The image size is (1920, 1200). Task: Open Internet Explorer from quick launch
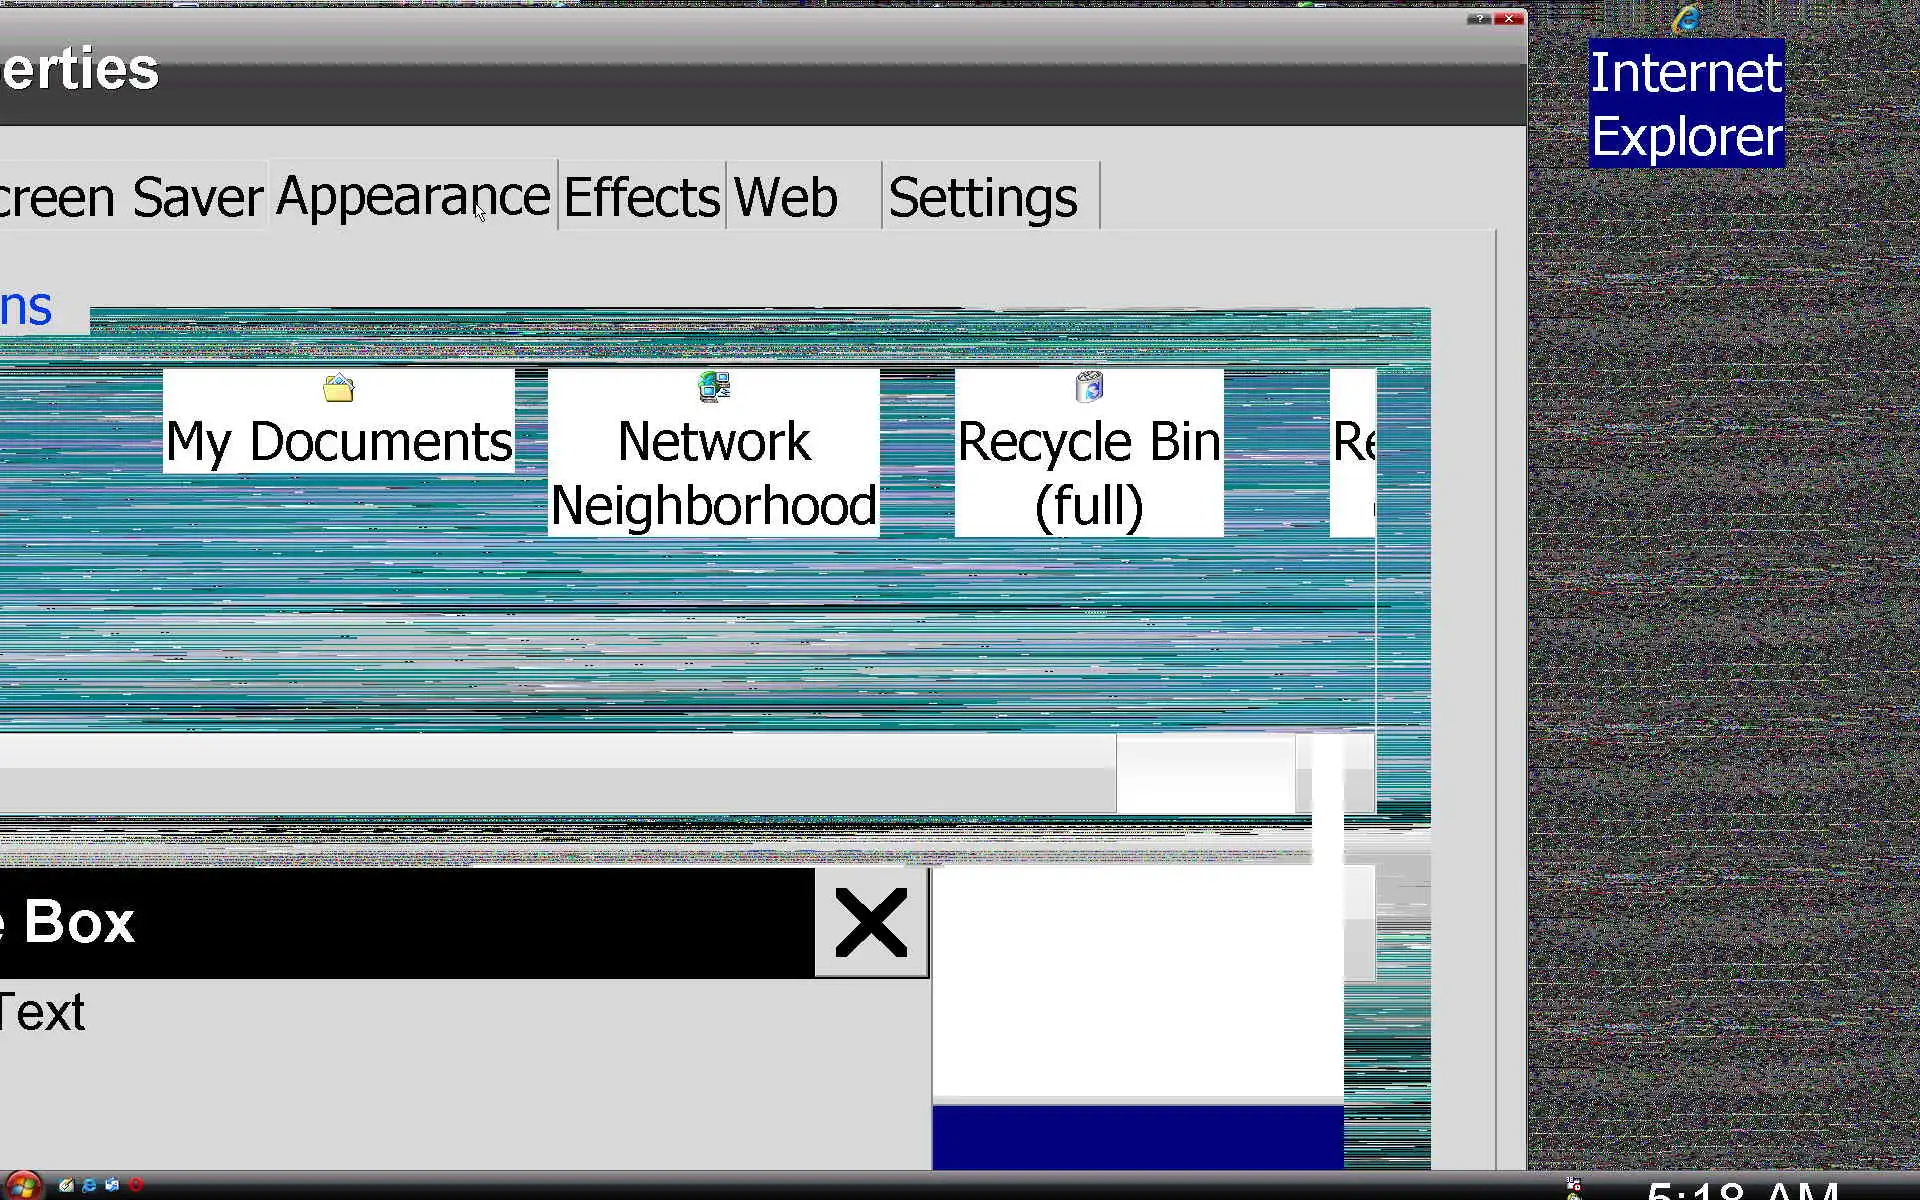[89, 1185]
